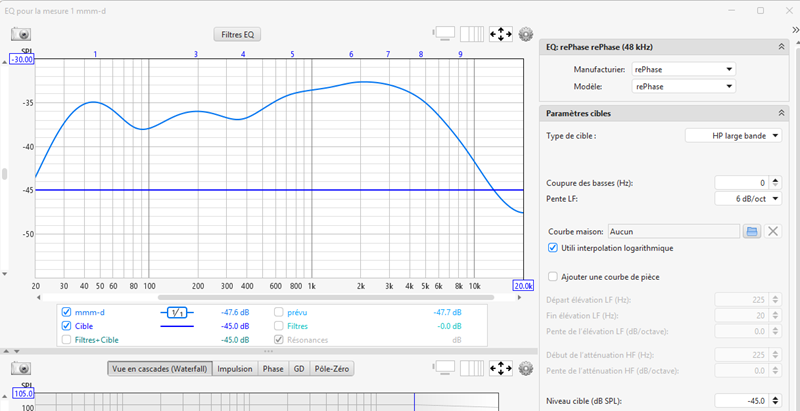The image size is (800, 411).
Task: Browse for house curve file with the folder icon
Action: click(x=751, y=232)
